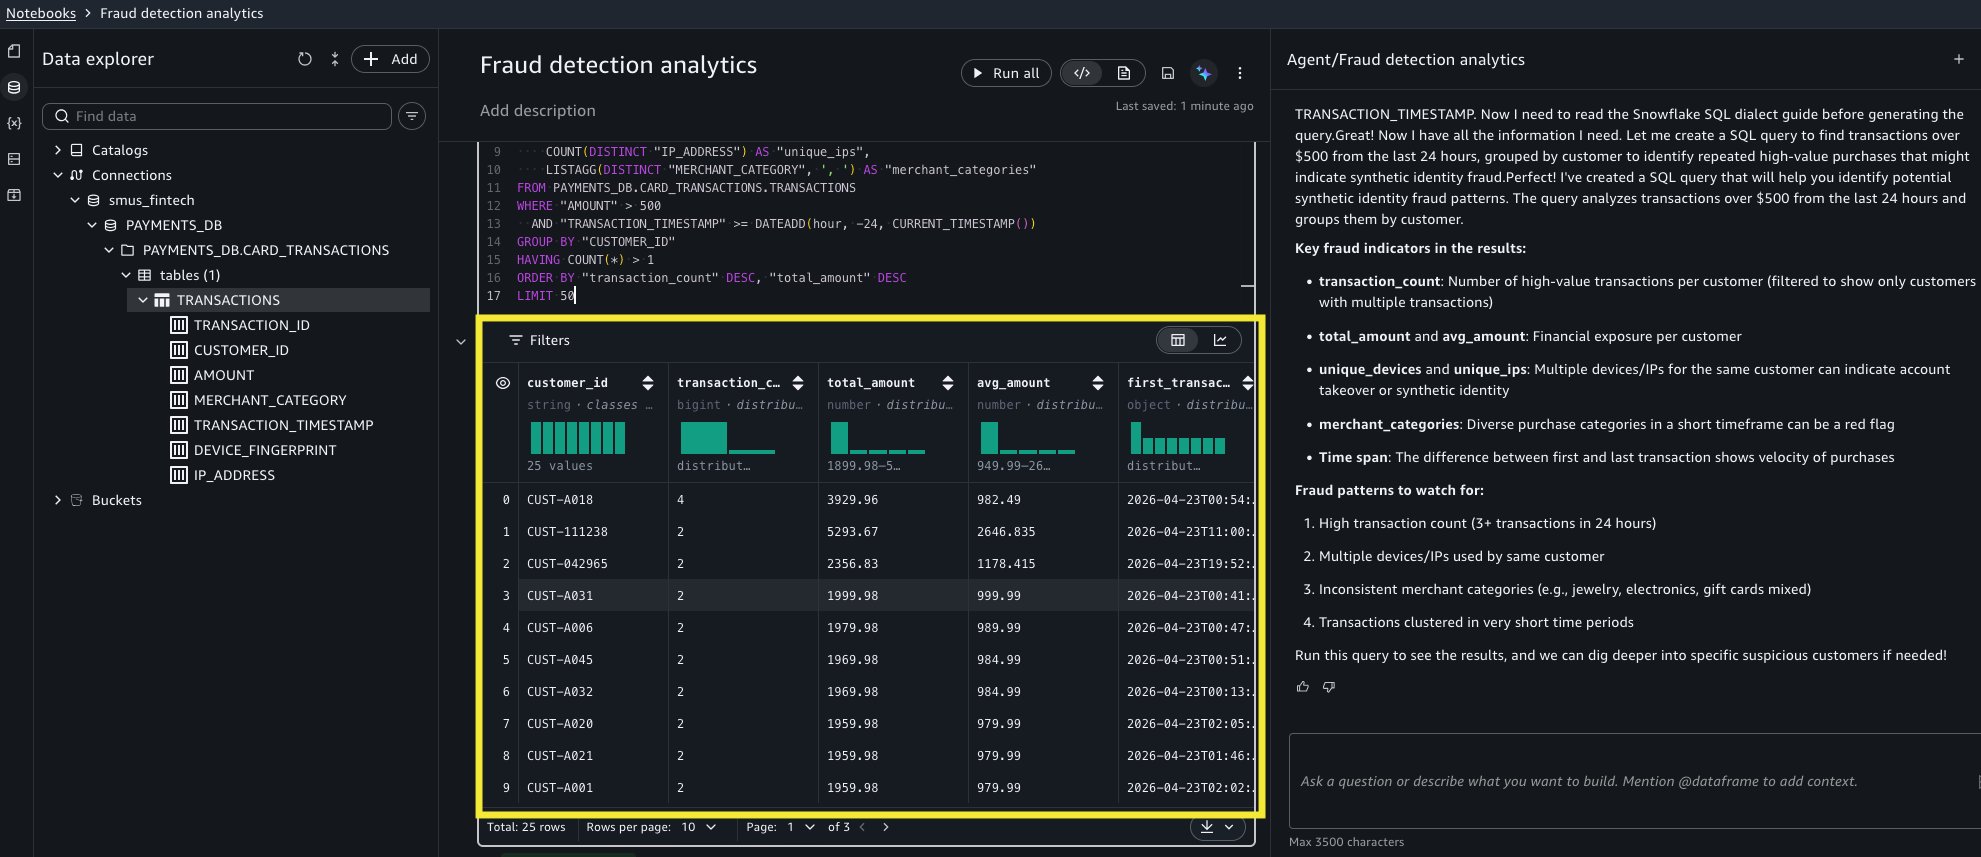Give thumbs up to agent response
The image size is (1981, 857).
(x=1303, y=687)
